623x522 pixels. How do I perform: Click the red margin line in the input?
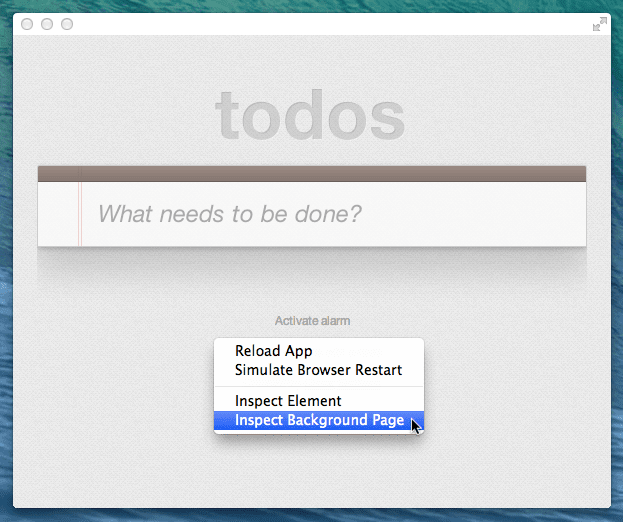pos(78,214)
